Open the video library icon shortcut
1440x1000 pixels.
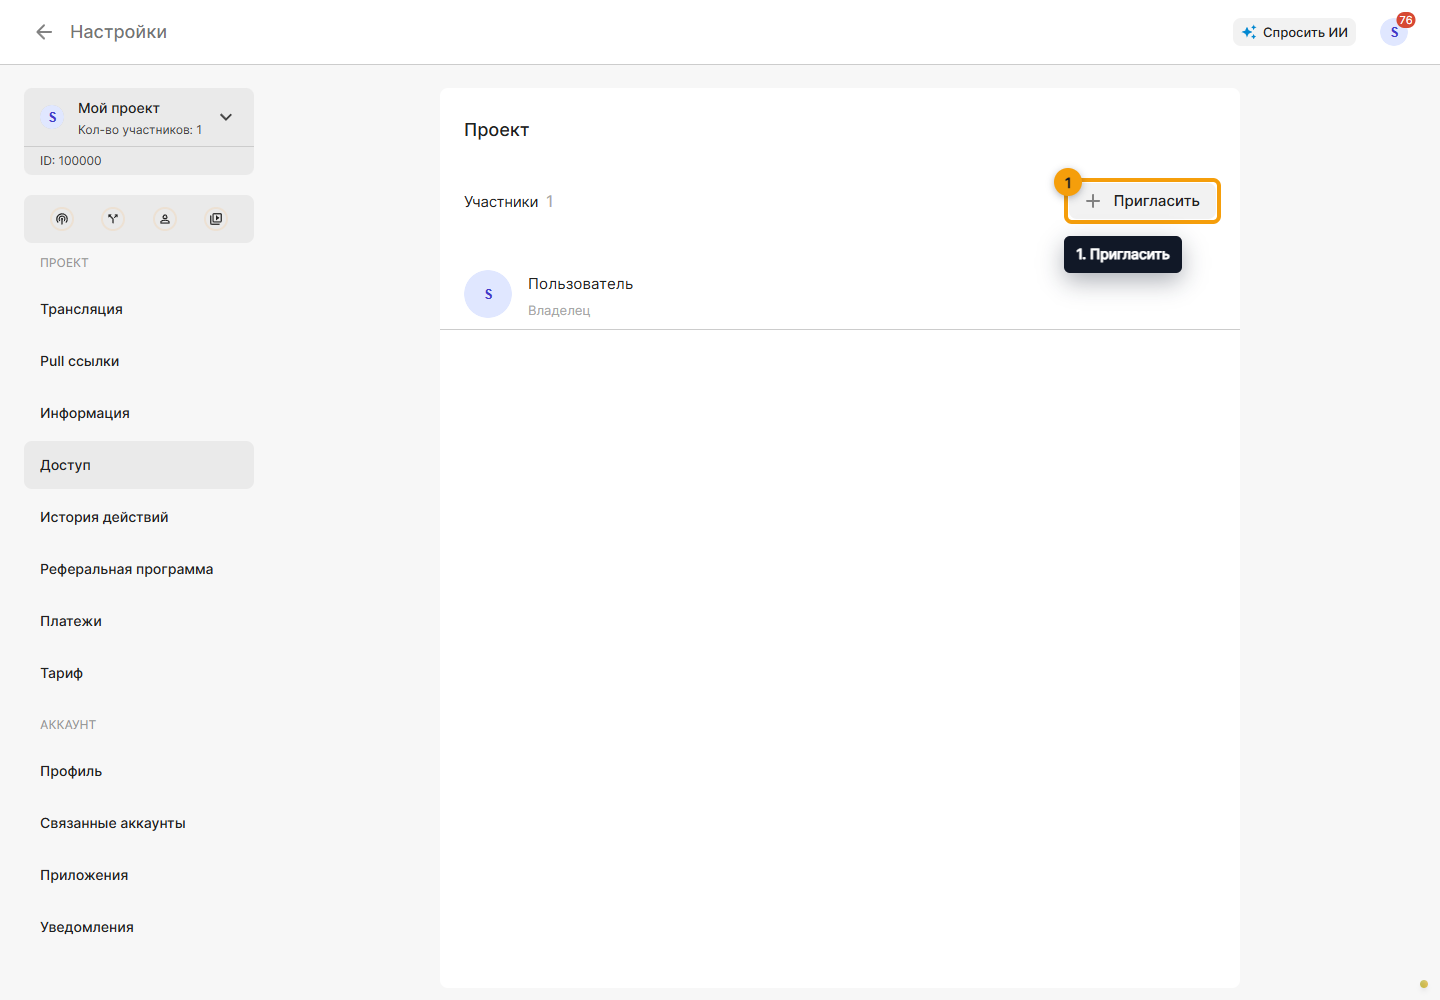[x=216, y=219]
